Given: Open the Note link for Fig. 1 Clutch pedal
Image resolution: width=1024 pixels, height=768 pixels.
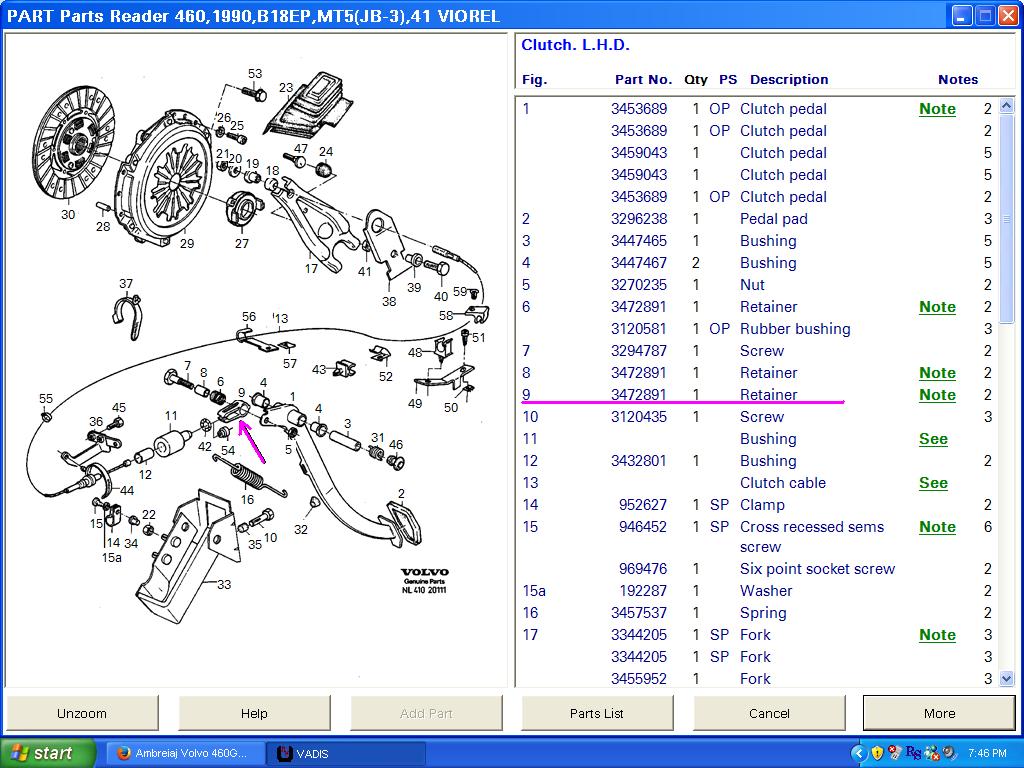Looking at the screenshot, I should (x=937, y=109).
